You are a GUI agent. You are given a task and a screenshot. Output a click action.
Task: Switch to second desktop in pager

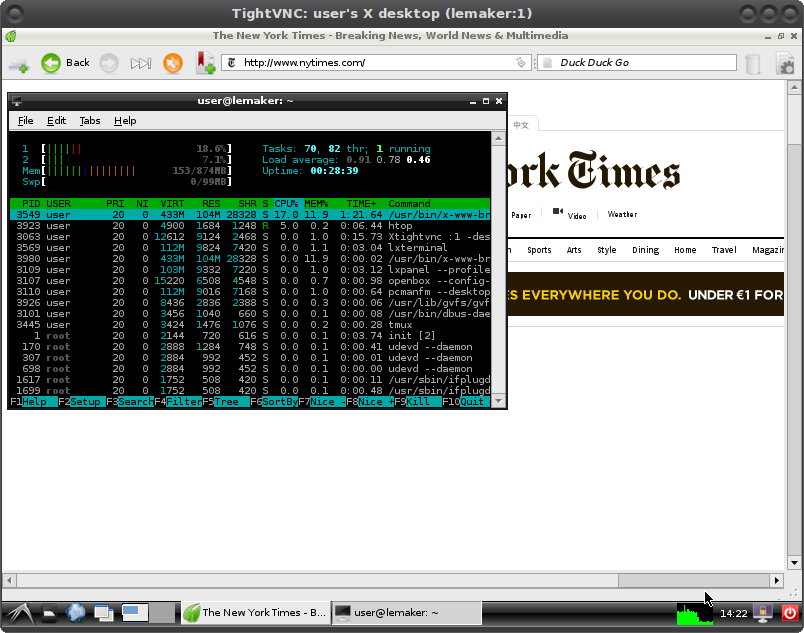162,613
